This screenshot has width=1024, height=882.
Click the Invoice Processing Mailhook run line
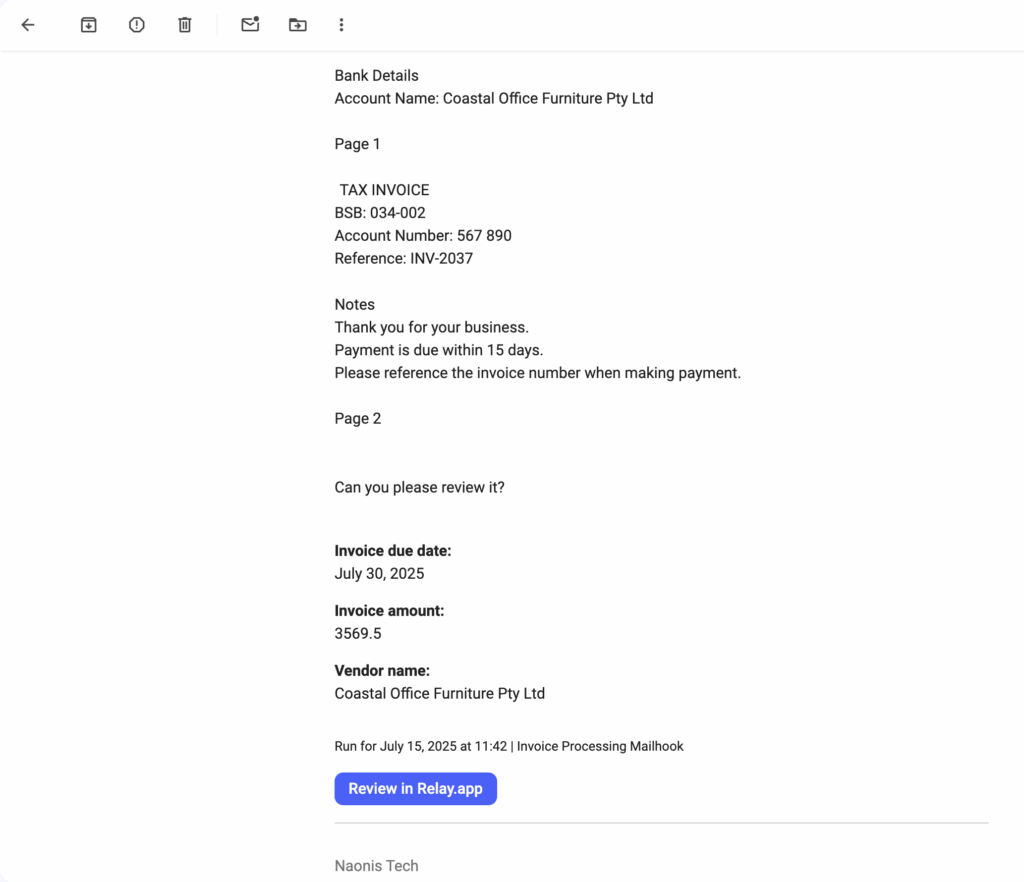click(x=509, y=746)
